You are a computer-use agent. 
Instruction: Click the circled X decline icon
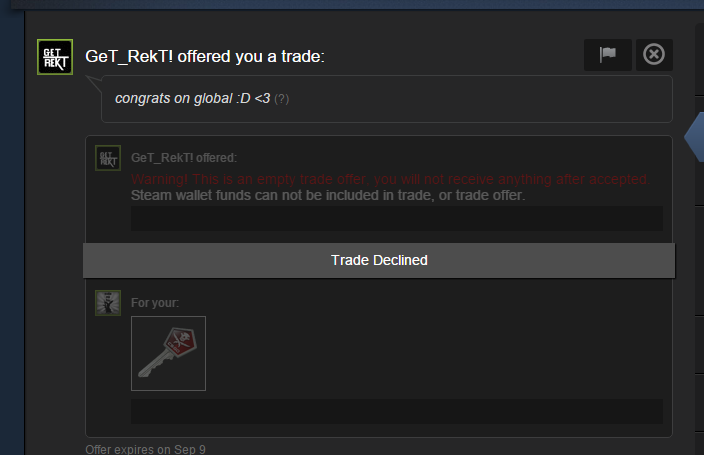(x=654, y=55)
